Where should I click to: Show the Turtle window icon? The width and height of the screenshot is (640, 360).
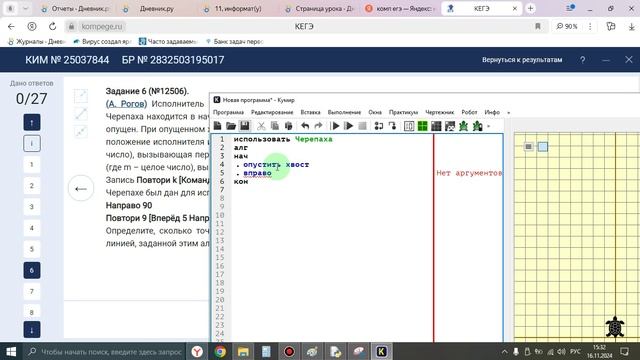[x=463, y=126]
